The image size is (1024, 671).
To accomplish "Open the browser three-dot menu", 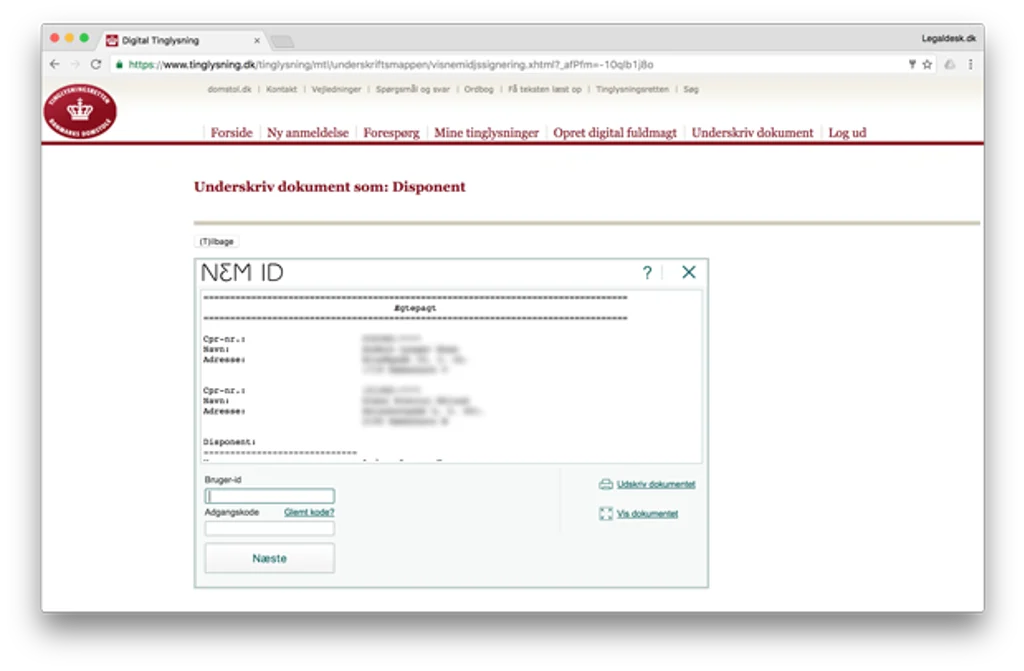I will [x=970, y=64].
